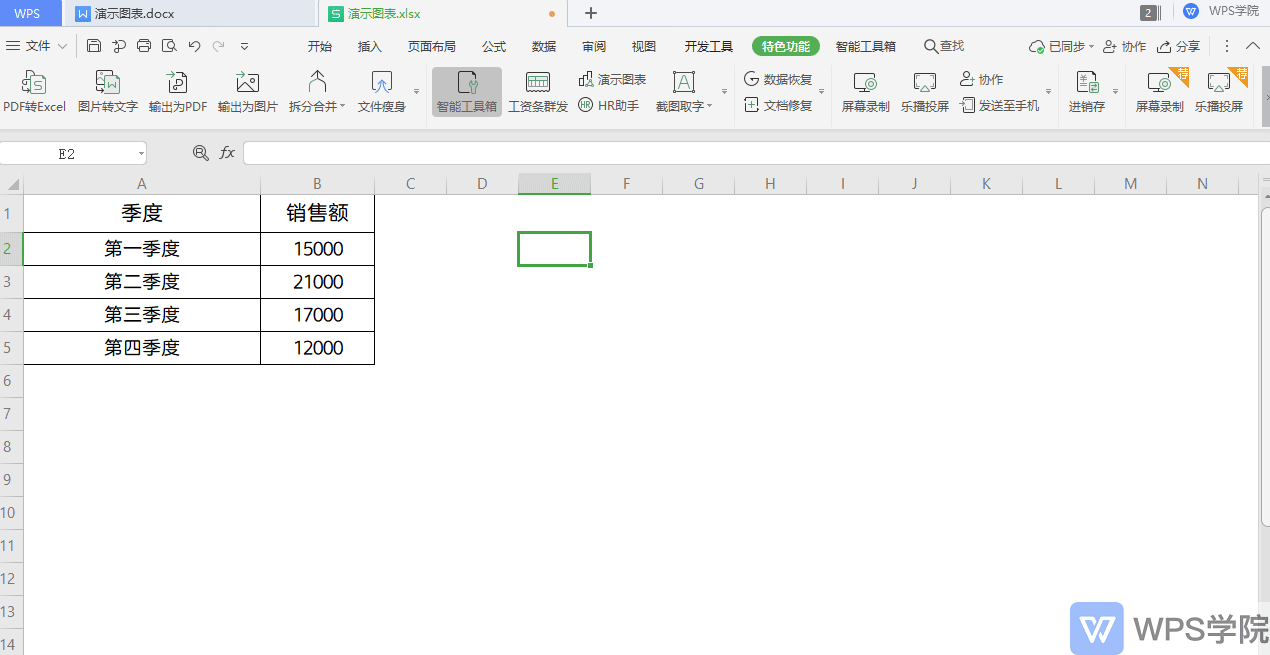Redo the last undone action
This screenshot has height=655, width=1270.
click(219, 46)
